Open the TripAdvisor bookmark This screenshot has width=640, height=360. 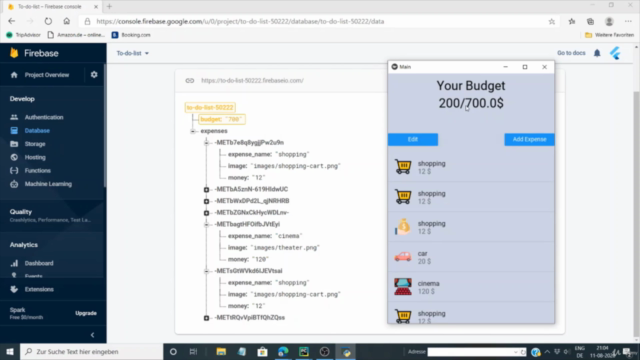pos(23,35)
